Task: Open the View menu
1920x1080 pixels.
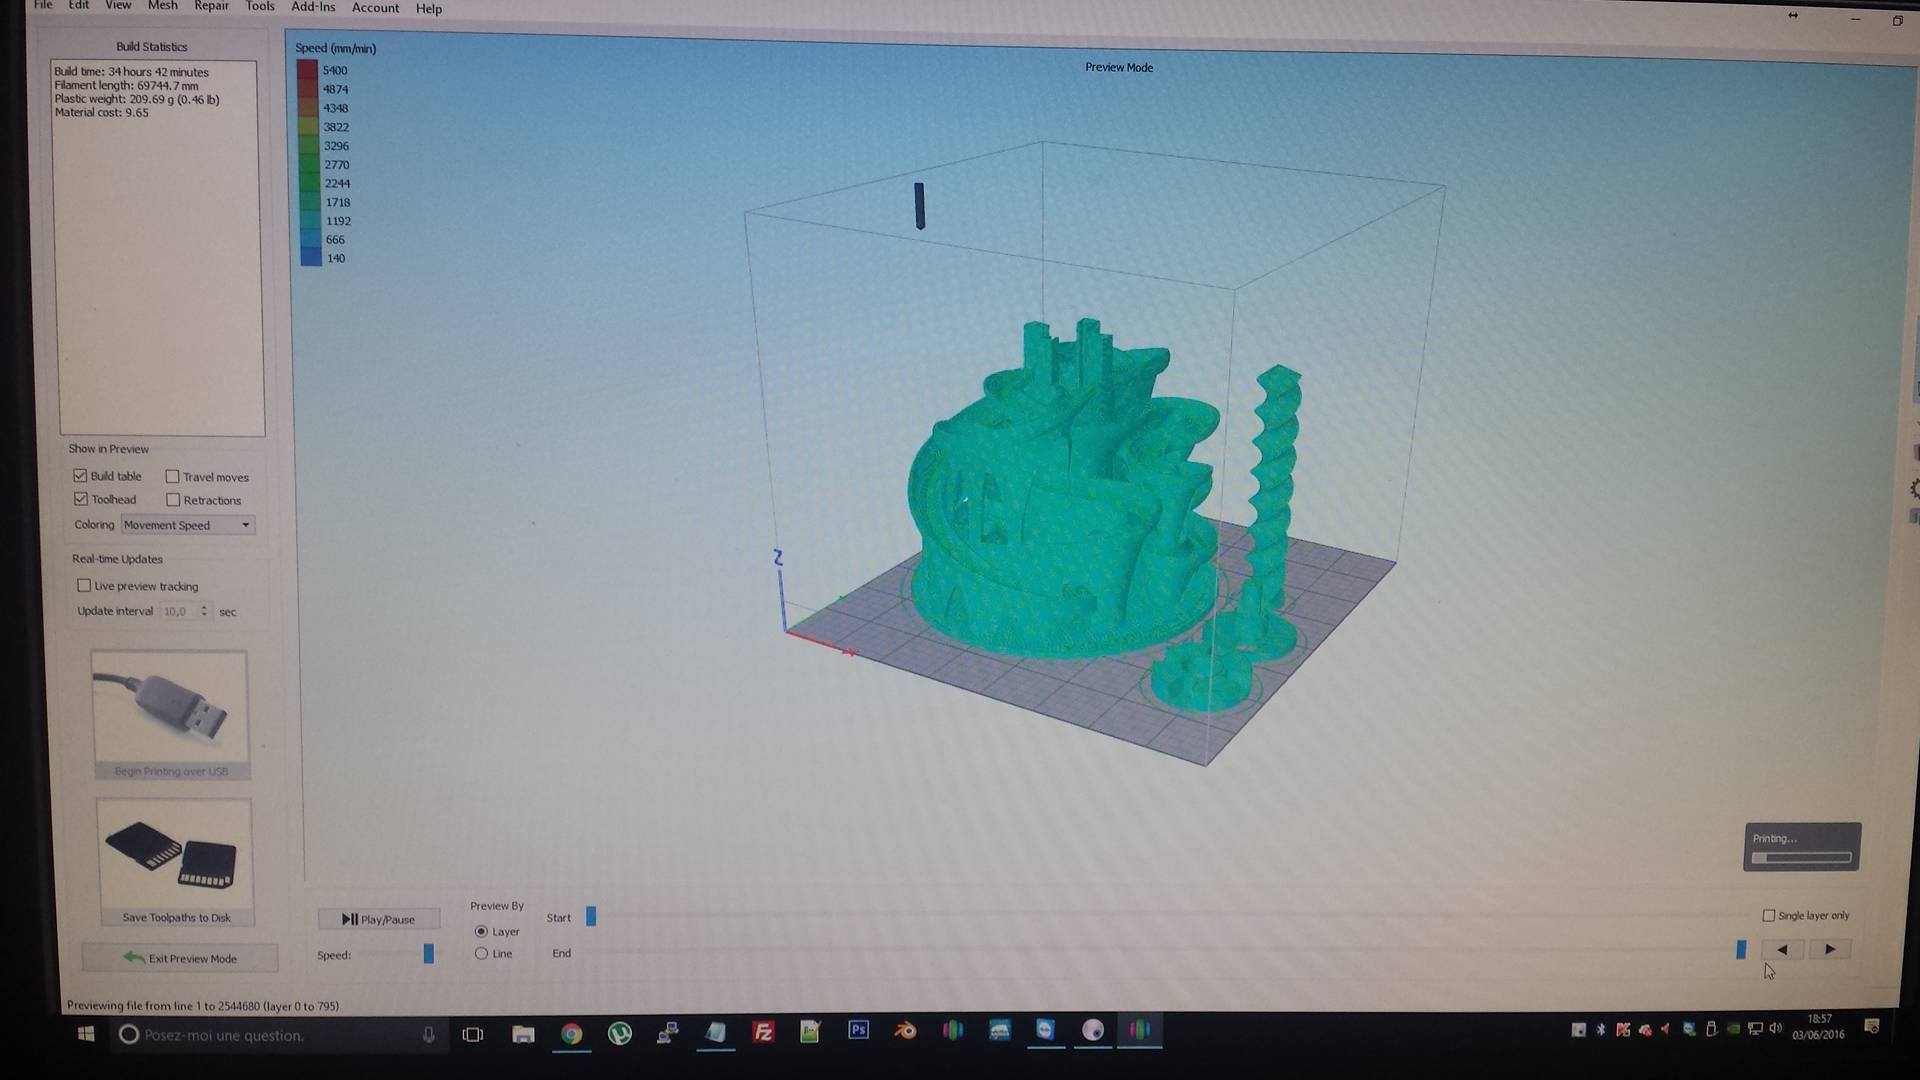Action: [118, 5]
